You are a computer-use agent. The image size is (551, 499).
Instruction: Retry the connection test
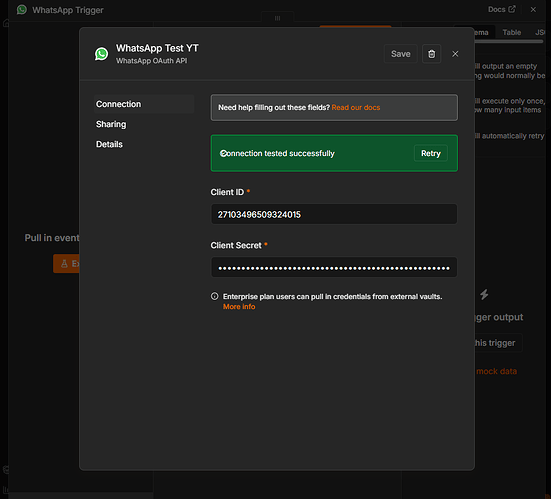point(431,154)
